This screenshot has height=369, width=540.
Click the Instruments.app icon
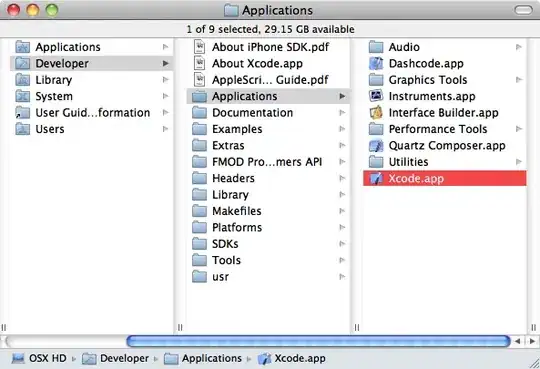(x=376, y=96)
